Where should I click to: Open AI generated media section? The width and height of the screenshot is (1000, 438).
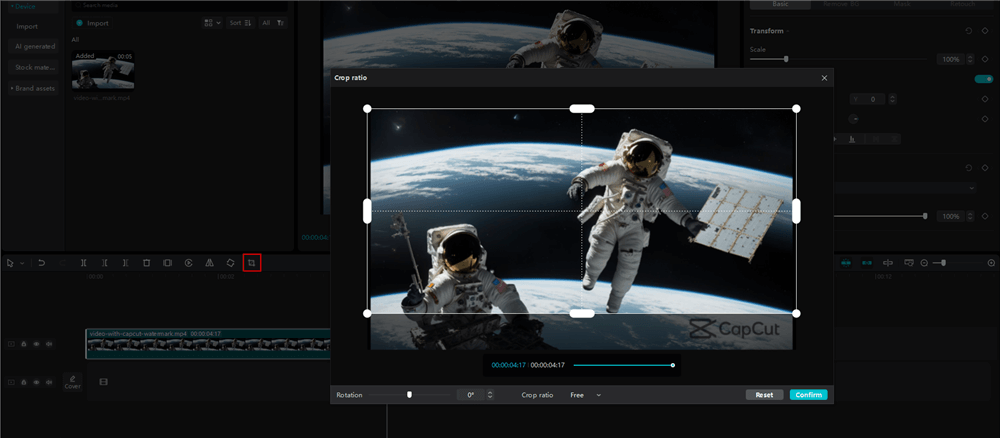tap(33, 47)
